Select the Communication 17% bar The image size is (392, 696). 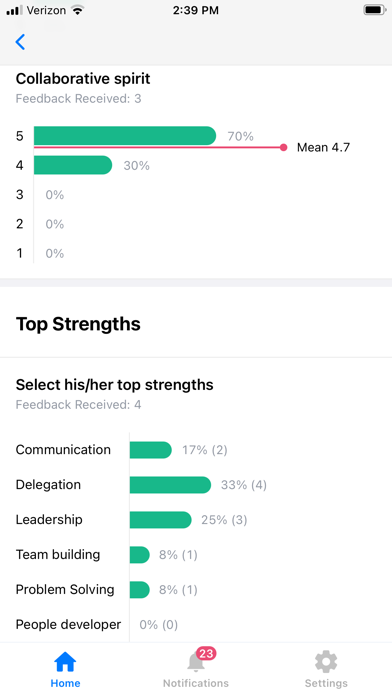click(150, 450)
